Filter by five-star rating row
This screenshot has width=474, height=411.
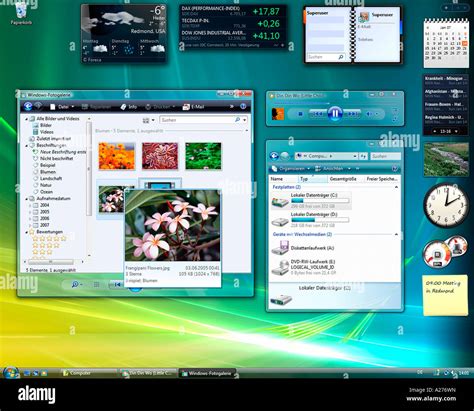49,239
